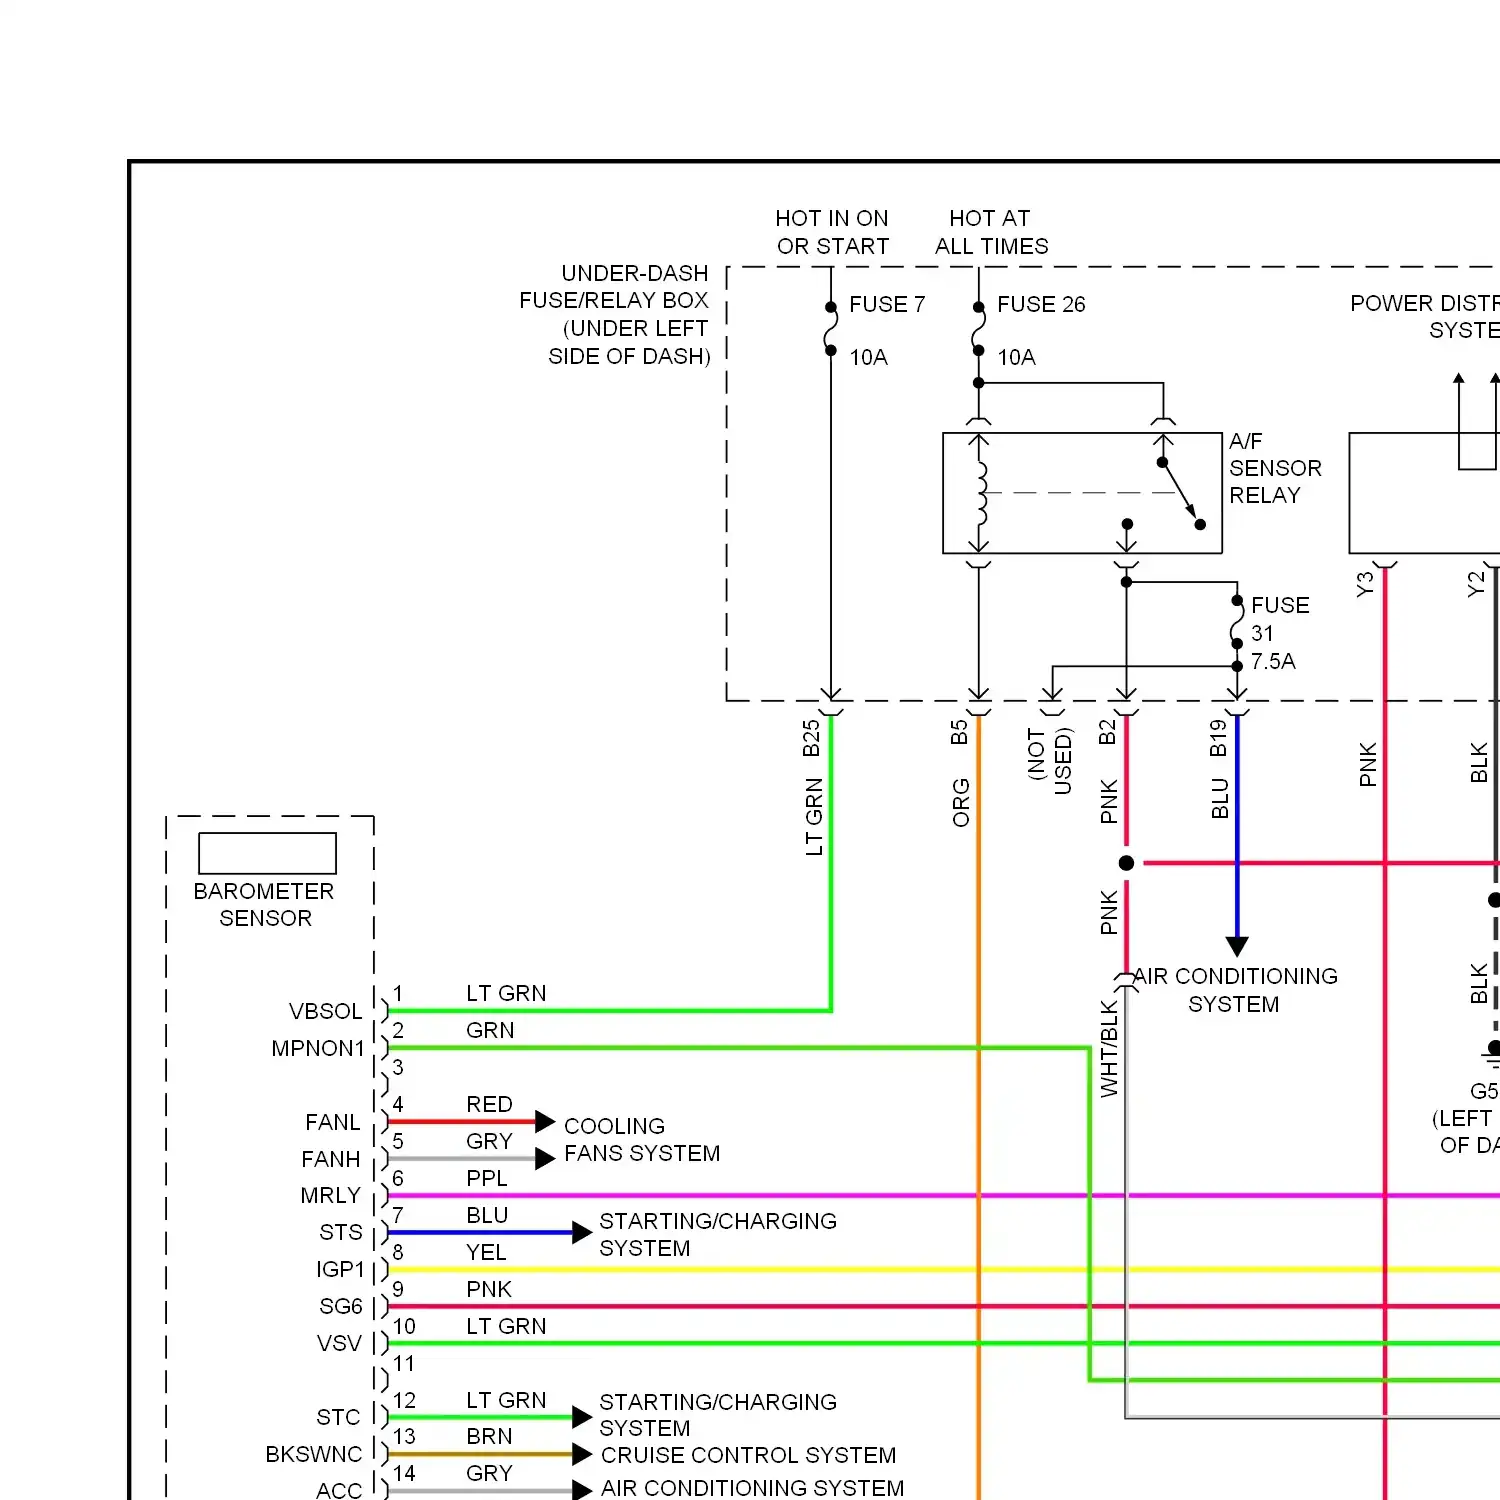Click 'UNDER-DASH FUSE/RELAY BOX' text
This screenshot has width=1500, height=1500.
[x=614, y=286]
